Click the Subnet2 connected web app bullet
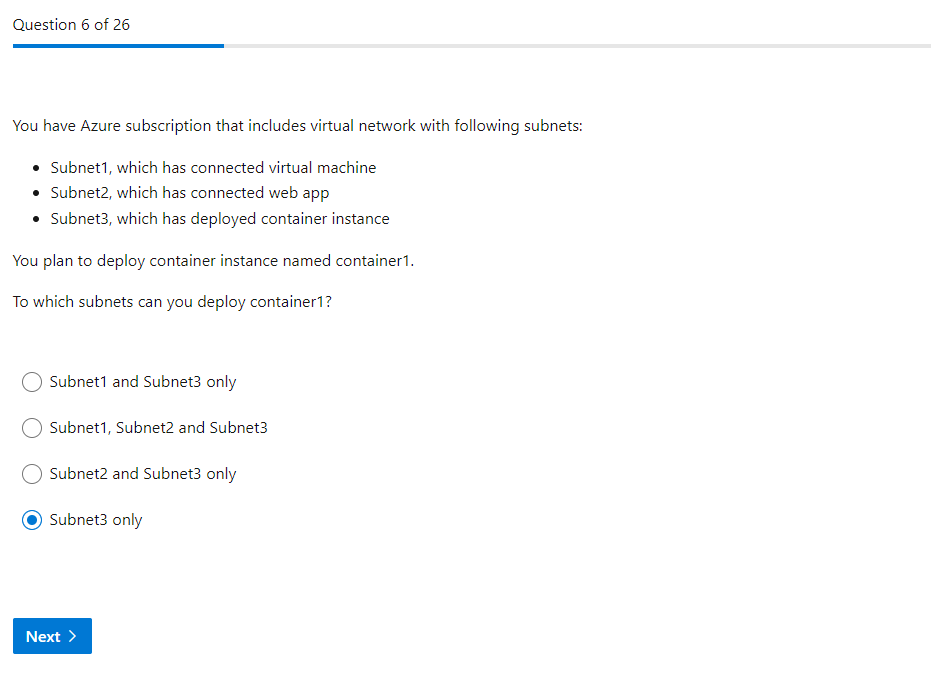The image size is (941, 675). tap(189, 193)
